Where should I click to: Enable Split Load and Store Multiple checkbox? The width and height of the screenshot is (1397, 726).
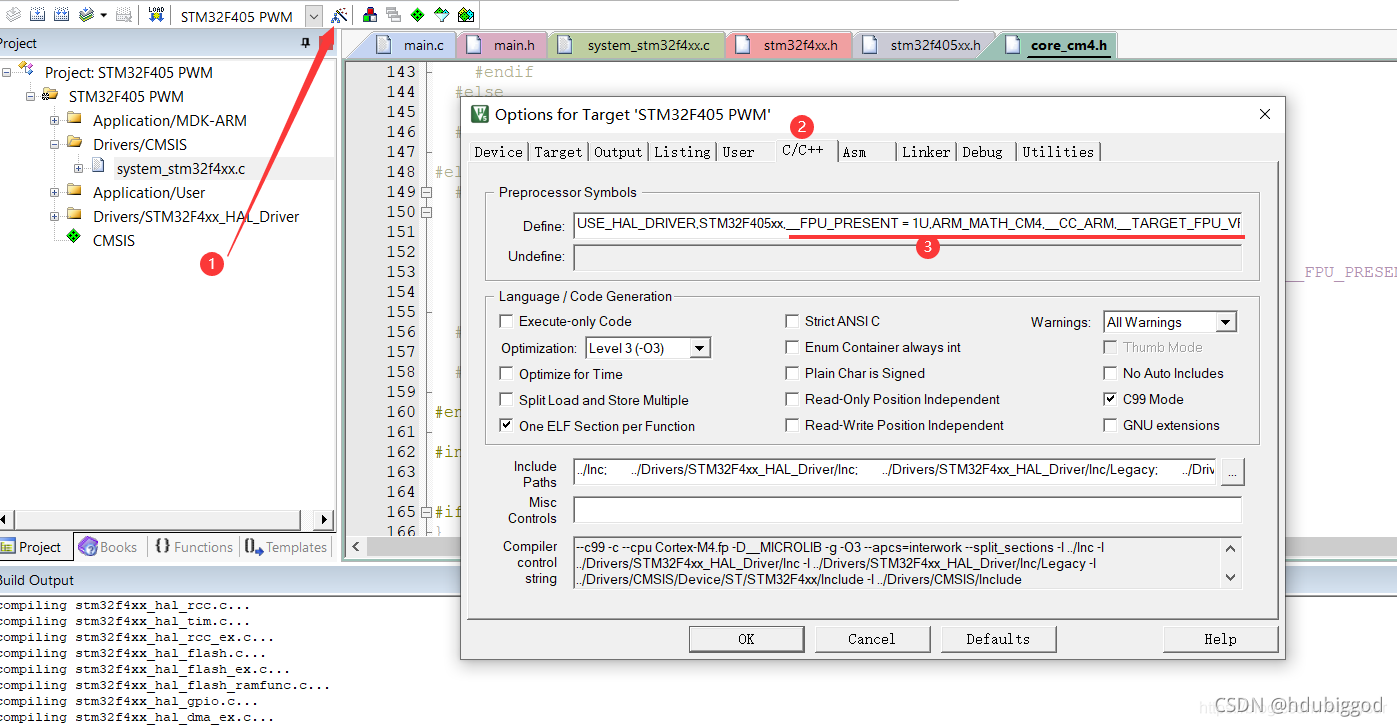pyautogui.click(x=506, y=400)
